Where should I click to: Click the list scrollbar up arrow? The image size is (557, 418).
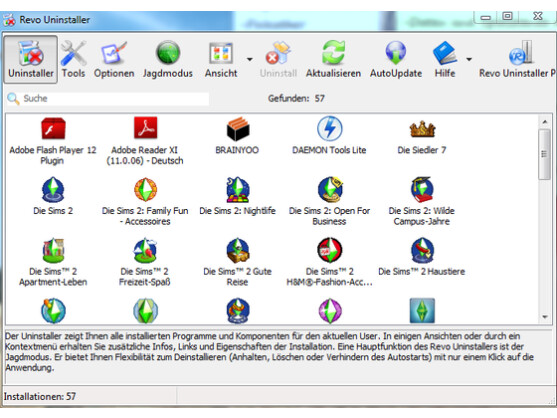(545, 122)
